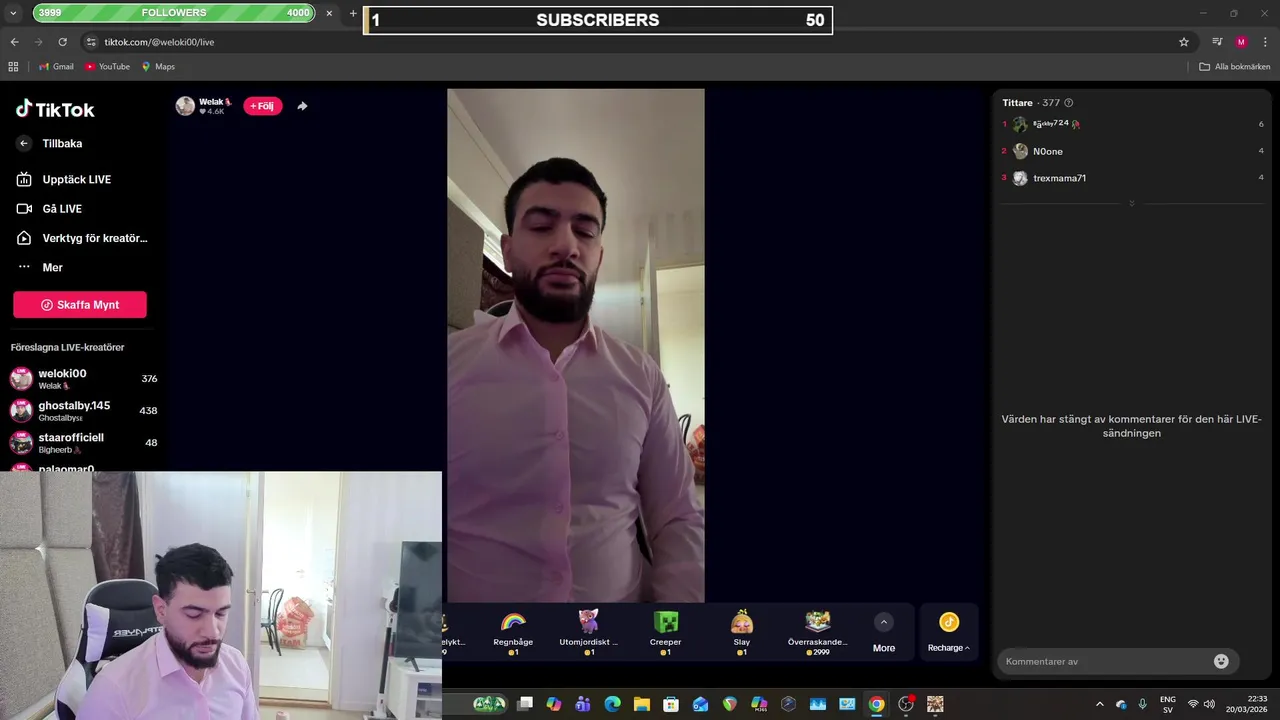Open emoji picker in comment box
Image resolution: width=1280 pixels, height=720 pixels.
[1221, 661]
